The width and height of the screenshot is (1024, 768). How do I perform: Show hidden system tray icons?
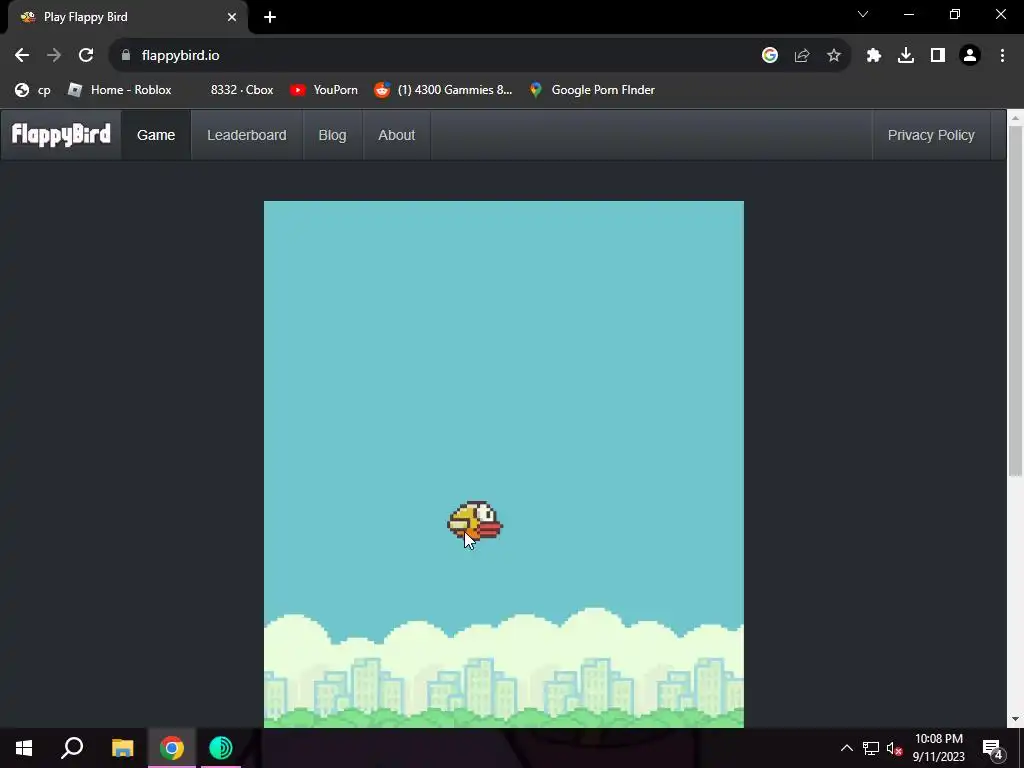846,748
